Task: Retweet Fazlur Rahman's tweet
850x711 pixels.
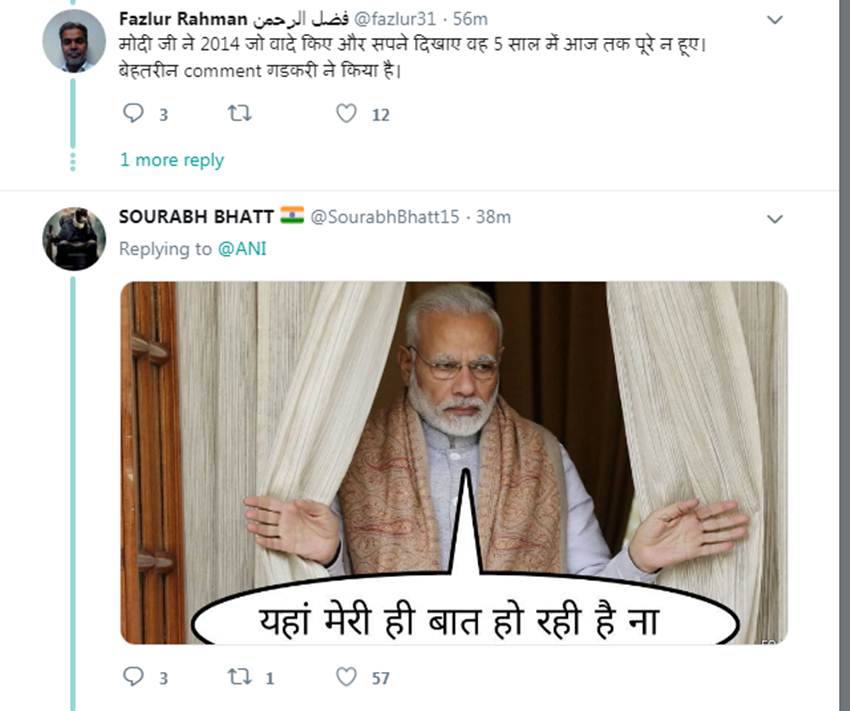Action: click(240, 114)
